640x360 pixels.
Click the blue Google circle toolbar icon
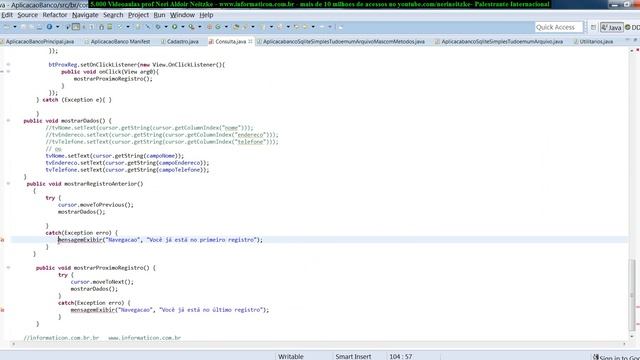click(x=49, y=27)
